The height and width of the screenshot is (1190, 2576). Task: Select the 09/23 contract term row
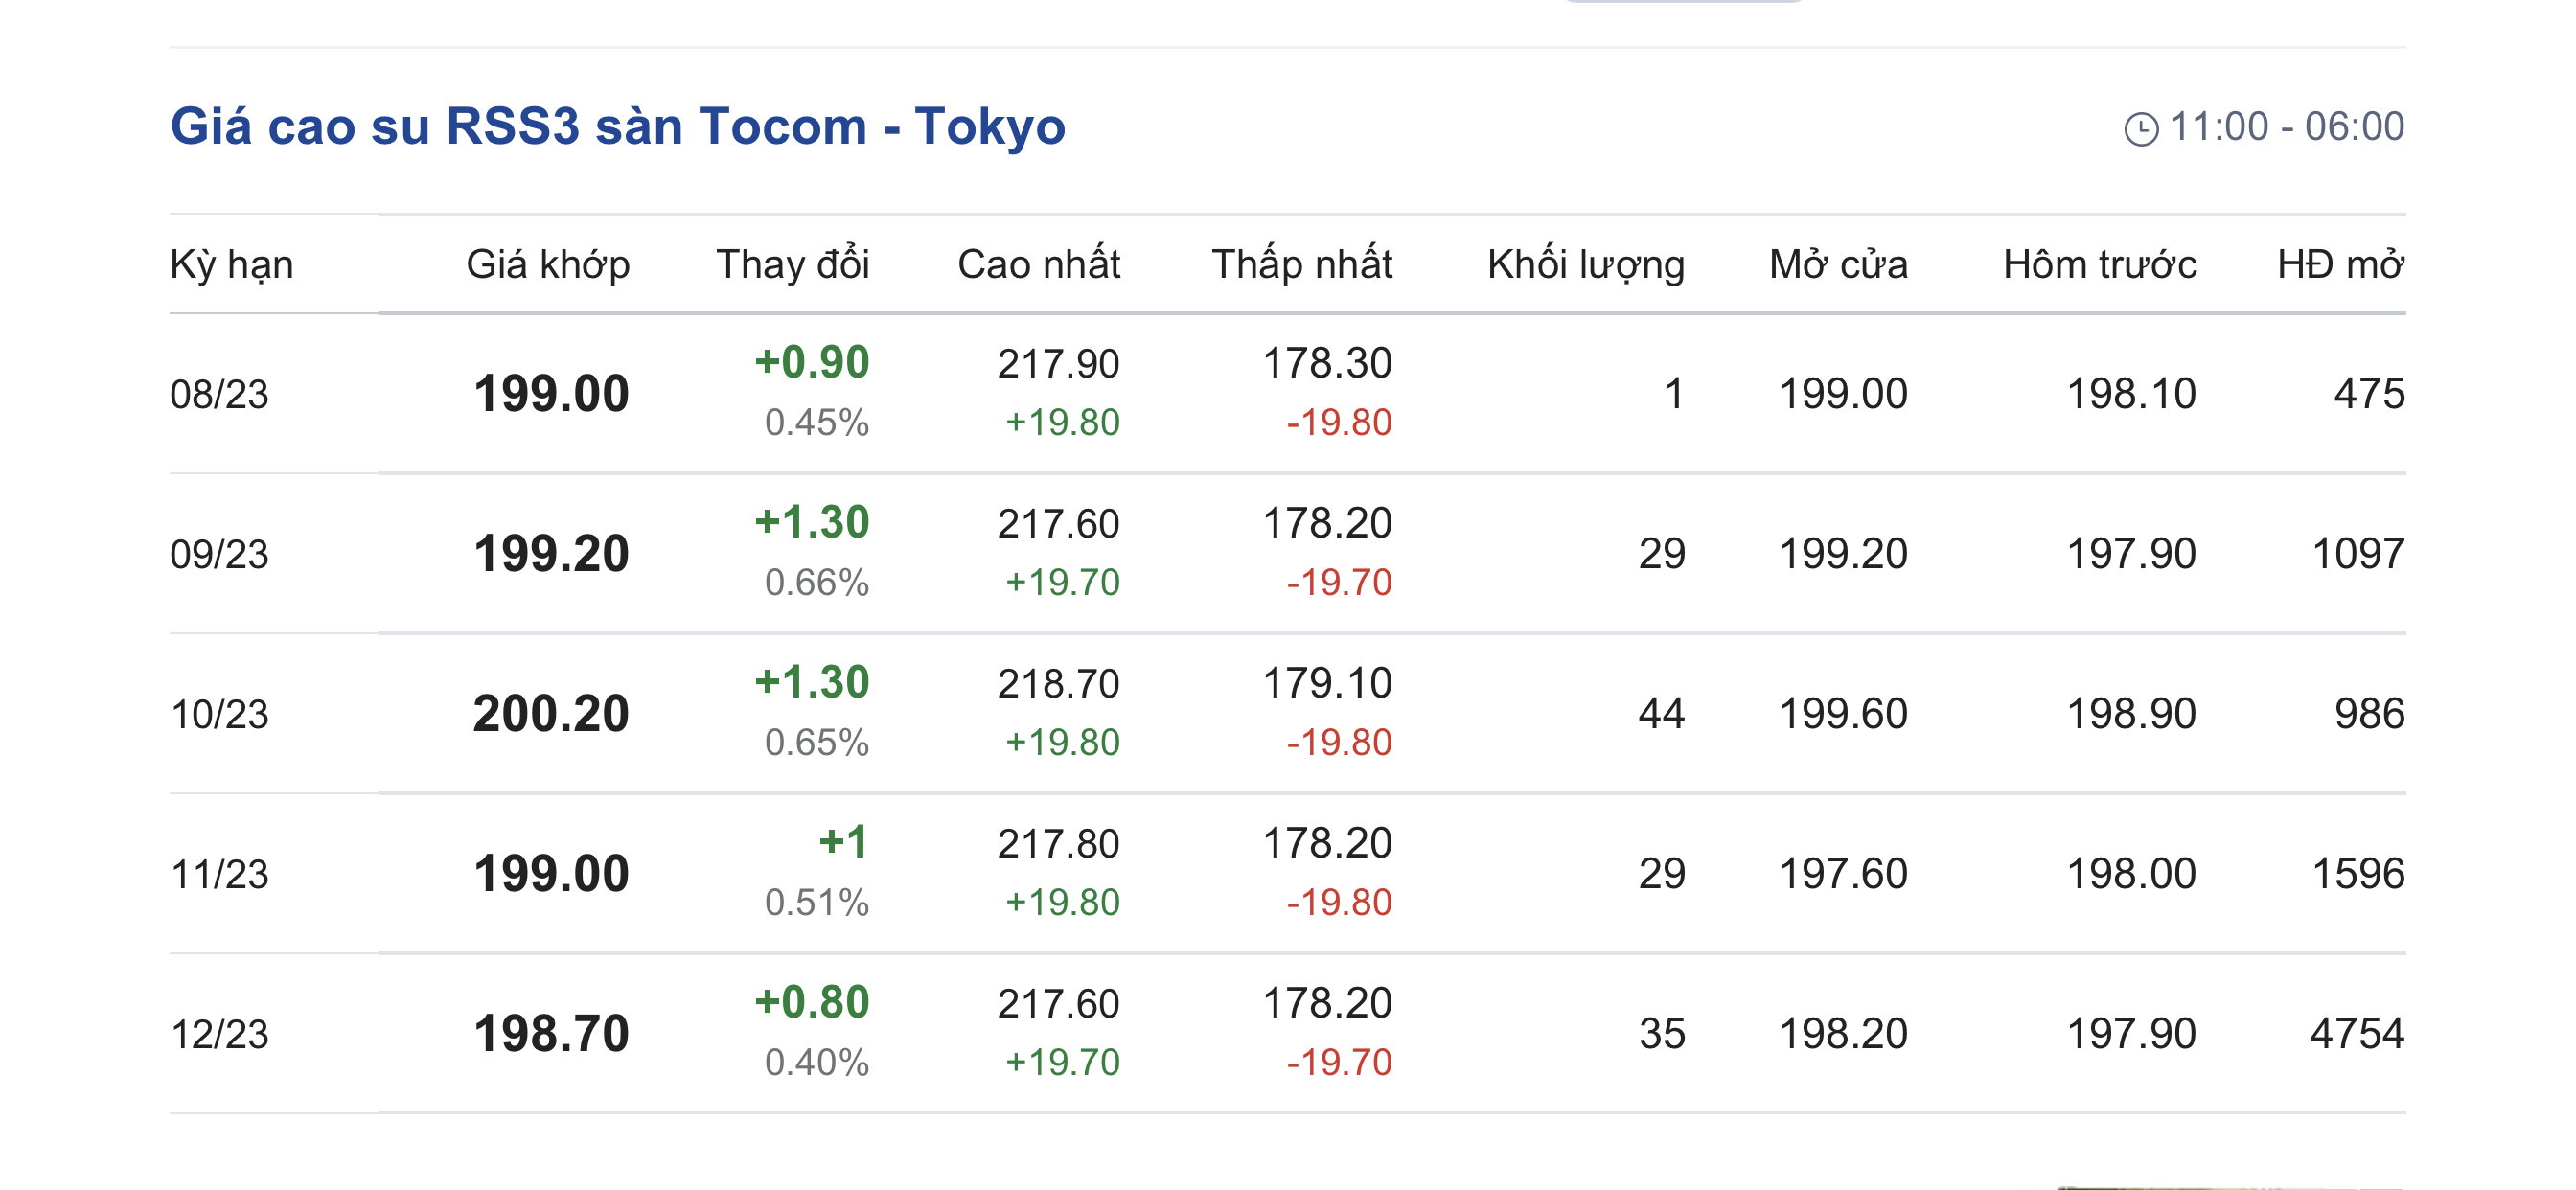pos(220,554)
